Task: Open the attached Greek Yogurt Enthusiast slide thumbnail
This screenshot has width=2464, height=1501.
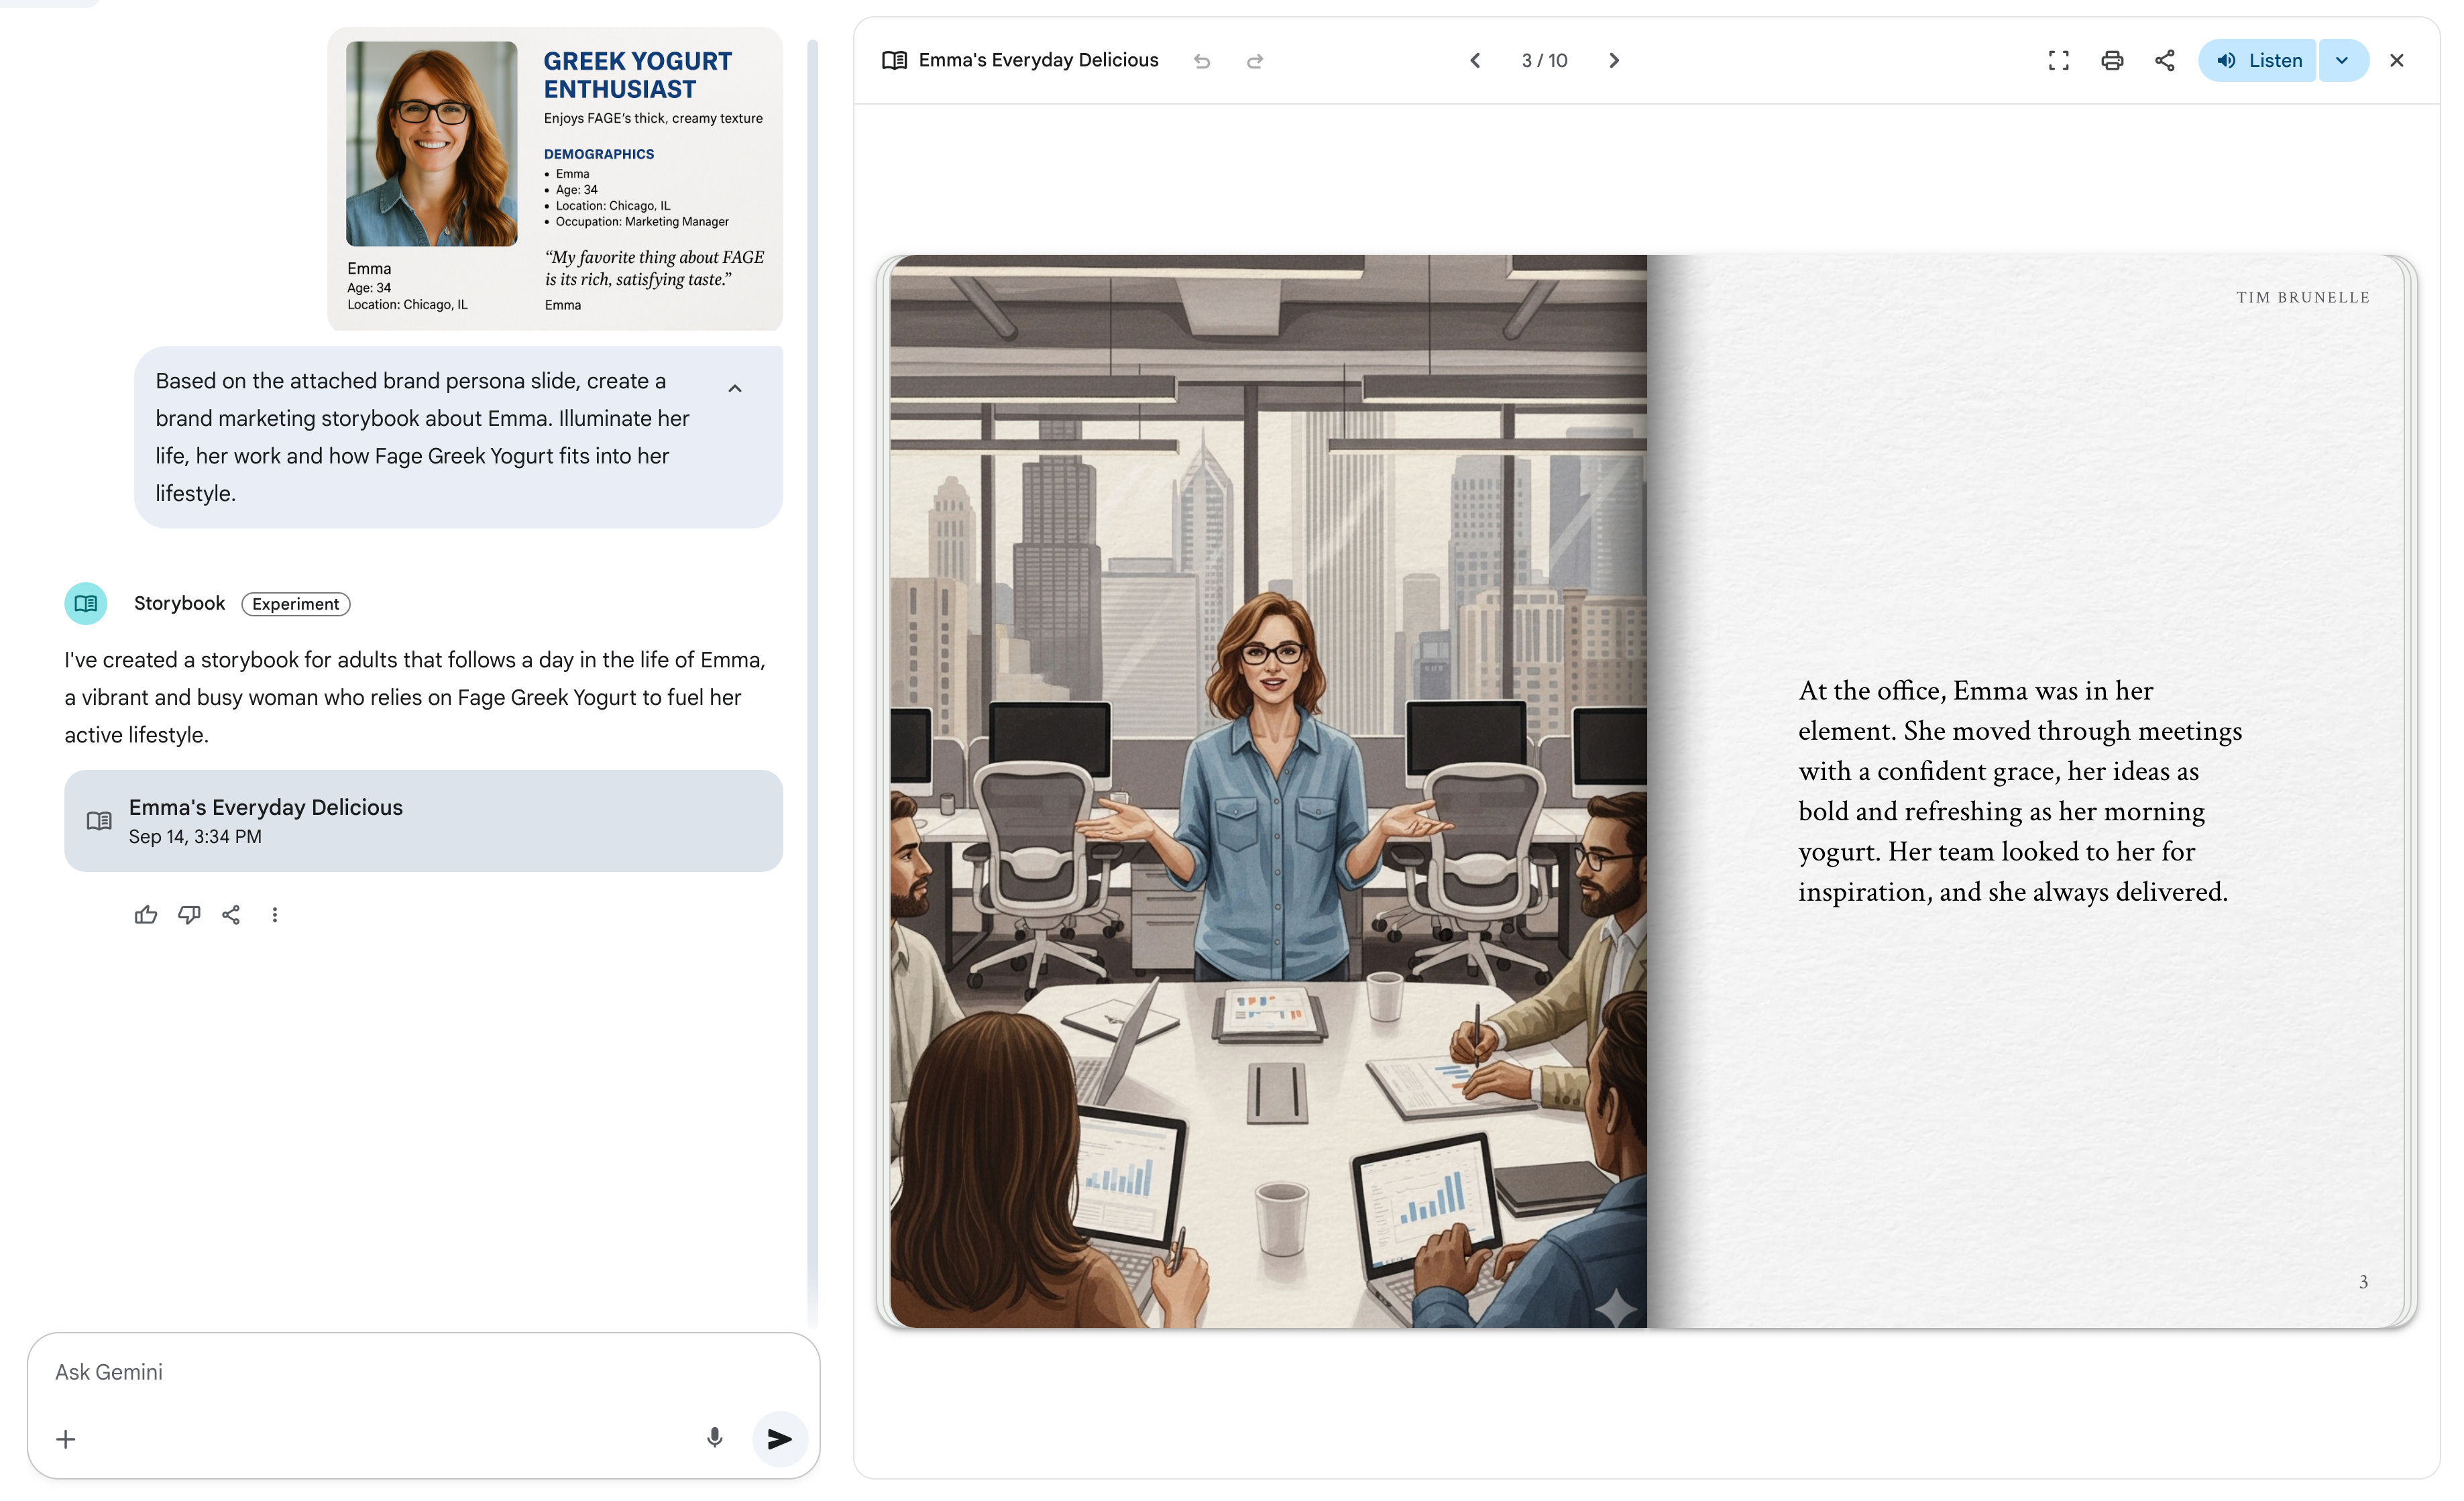Action: [555, 178]
